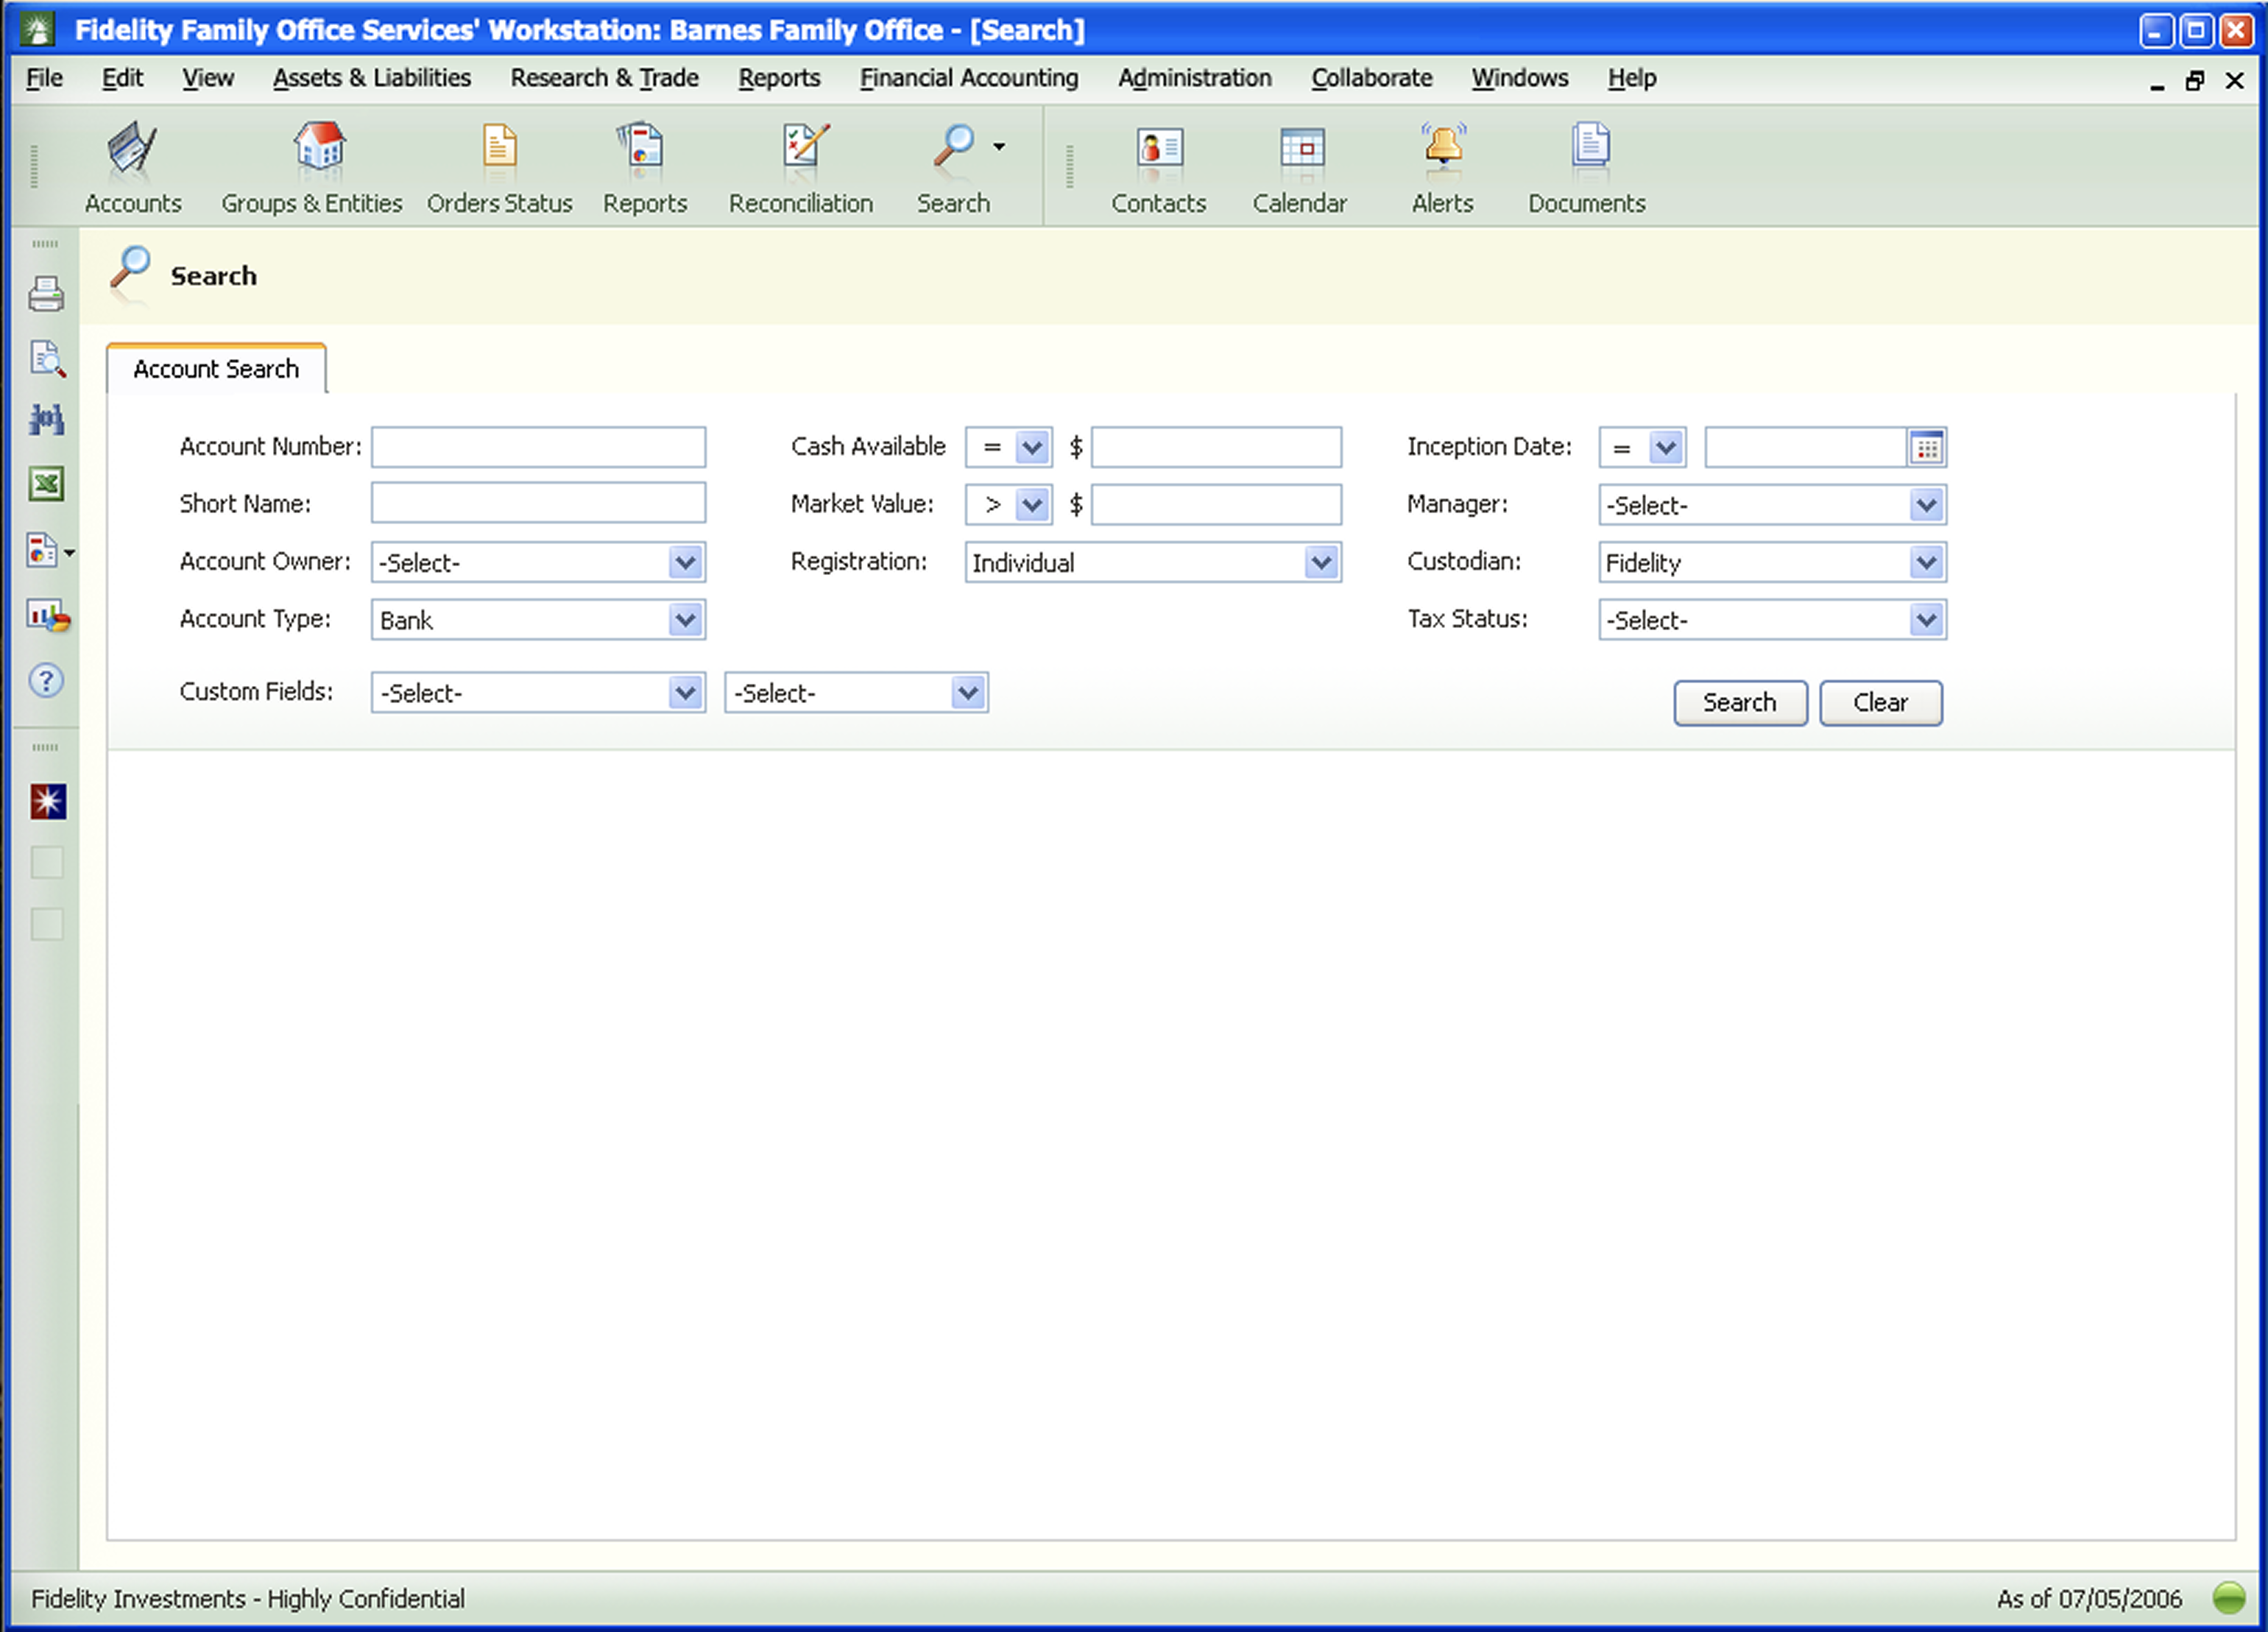The width and height of the screenshot is (2268, 1632).
Task: Click the printer icon in left sidebar
Action: click(x=46, y=295)
